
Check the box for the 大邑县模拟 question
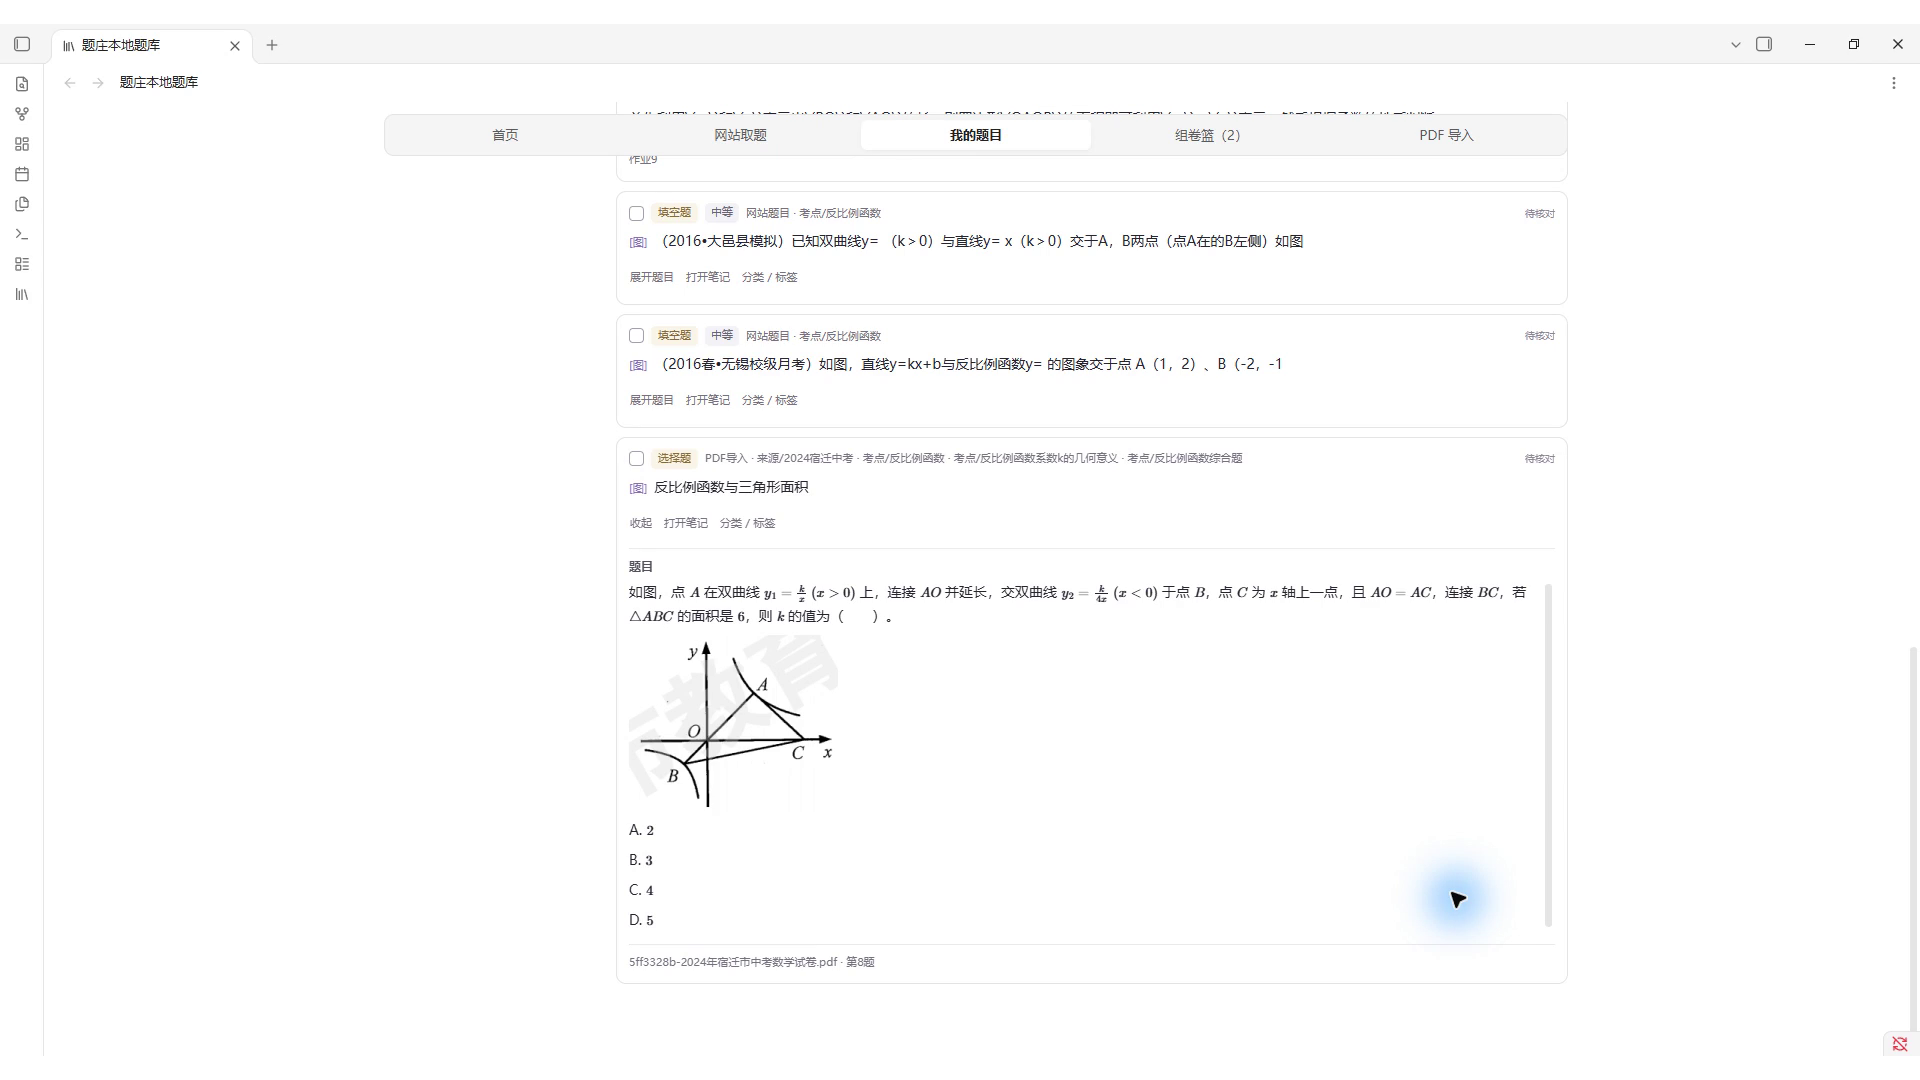coord(636,213)
